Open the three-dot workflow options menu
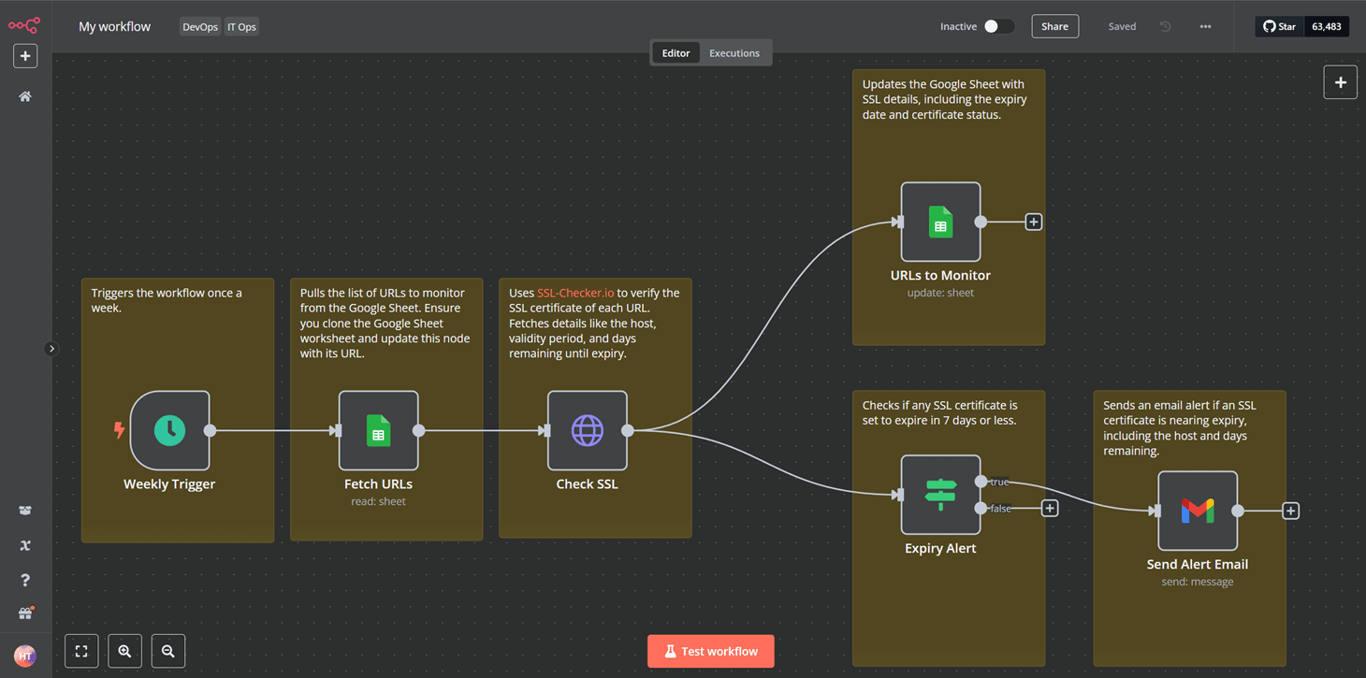The image size is (1366, 678). point(1205,26)
